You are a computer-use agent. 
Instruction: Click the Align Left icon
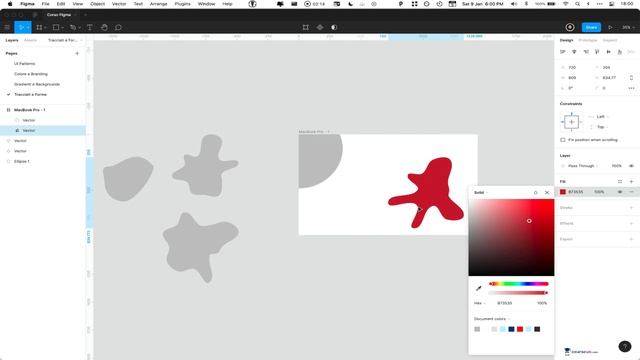click(x=563, y=52)
